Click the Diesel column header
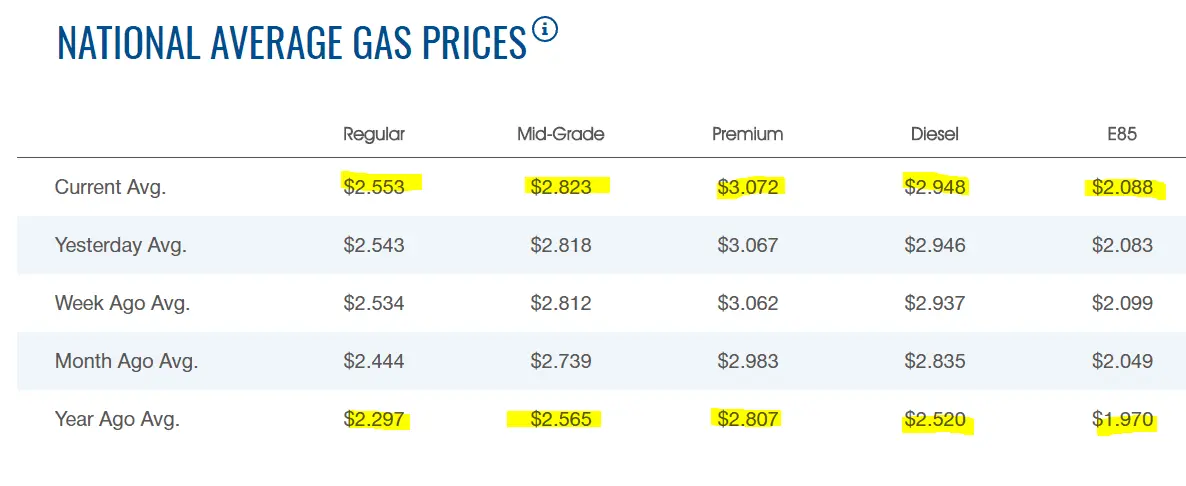The height and width of the screenshot is (486, 1186). click(x=935, y=134)
